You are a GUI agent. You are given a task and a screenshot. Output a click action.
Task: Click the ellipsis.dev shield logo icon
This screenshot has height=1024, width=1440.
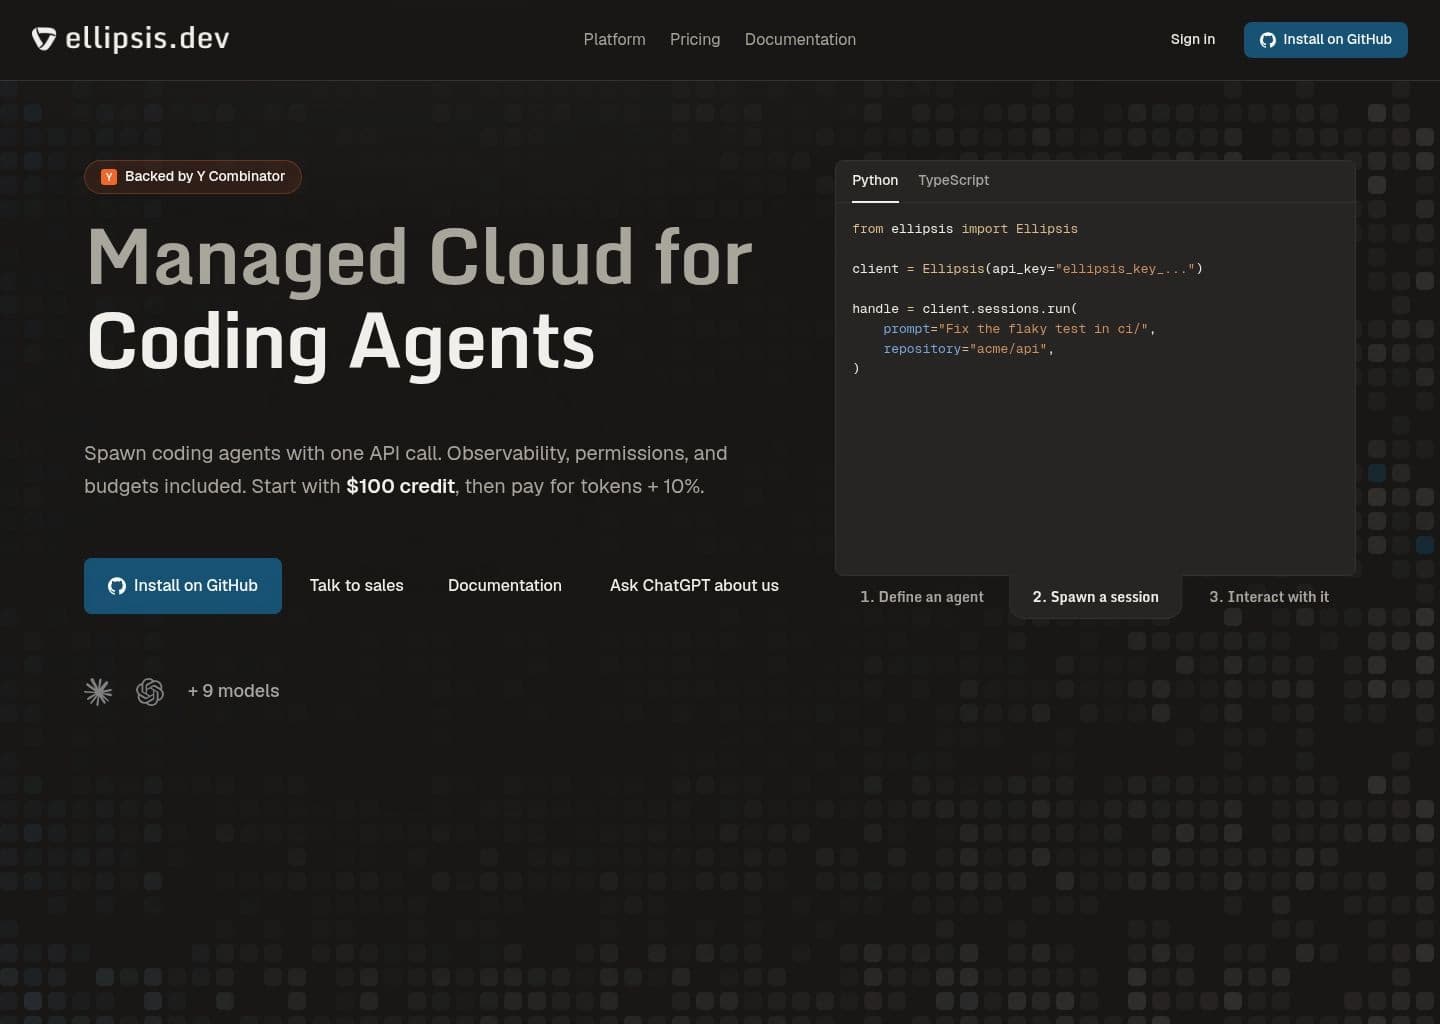(x=43, y=39)
